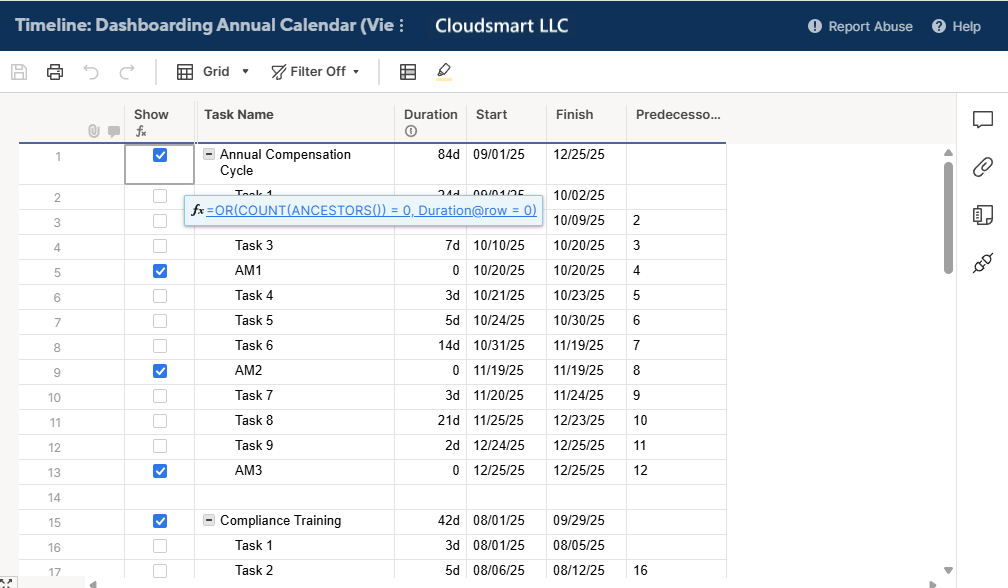
Task: Click the row height table icon
Action: (x=408, y=72)
